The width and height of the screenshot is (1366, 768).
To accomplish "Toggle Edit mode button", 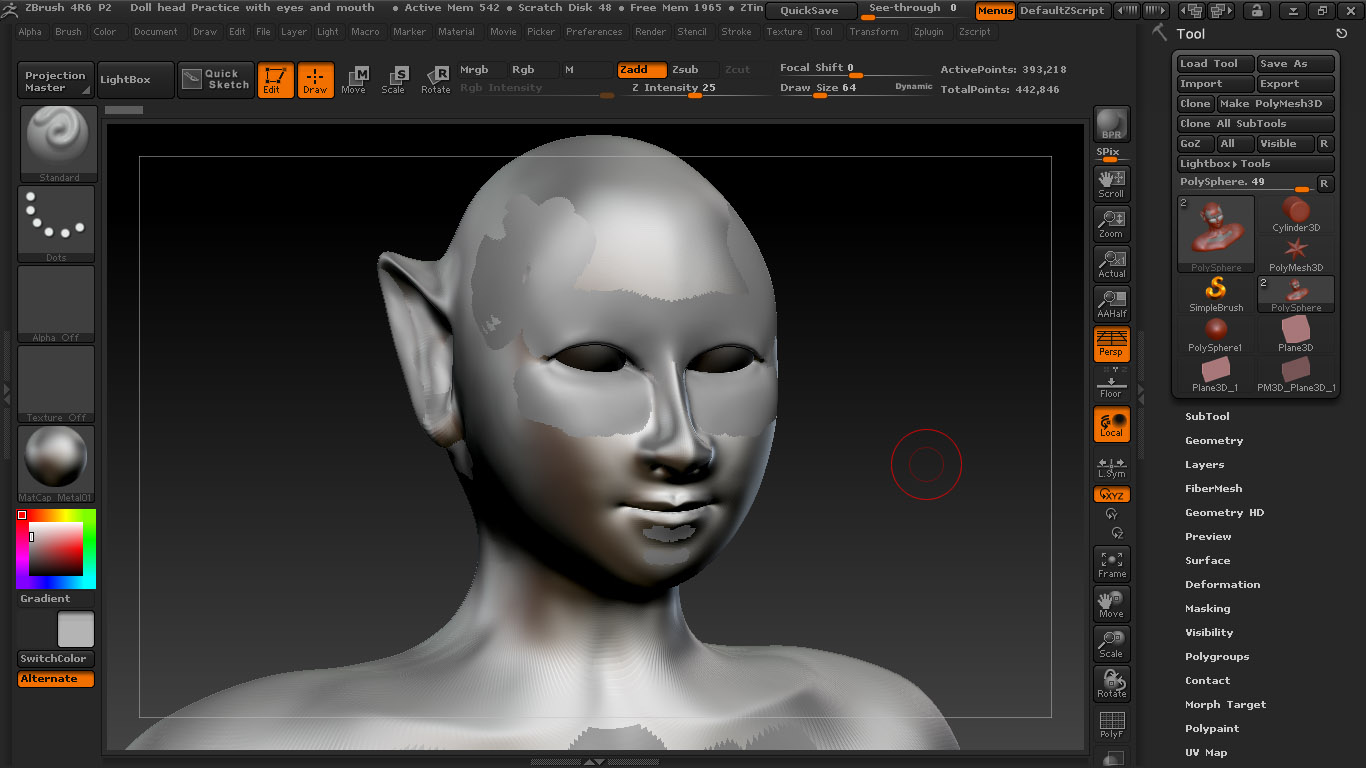I will [275, 80].
